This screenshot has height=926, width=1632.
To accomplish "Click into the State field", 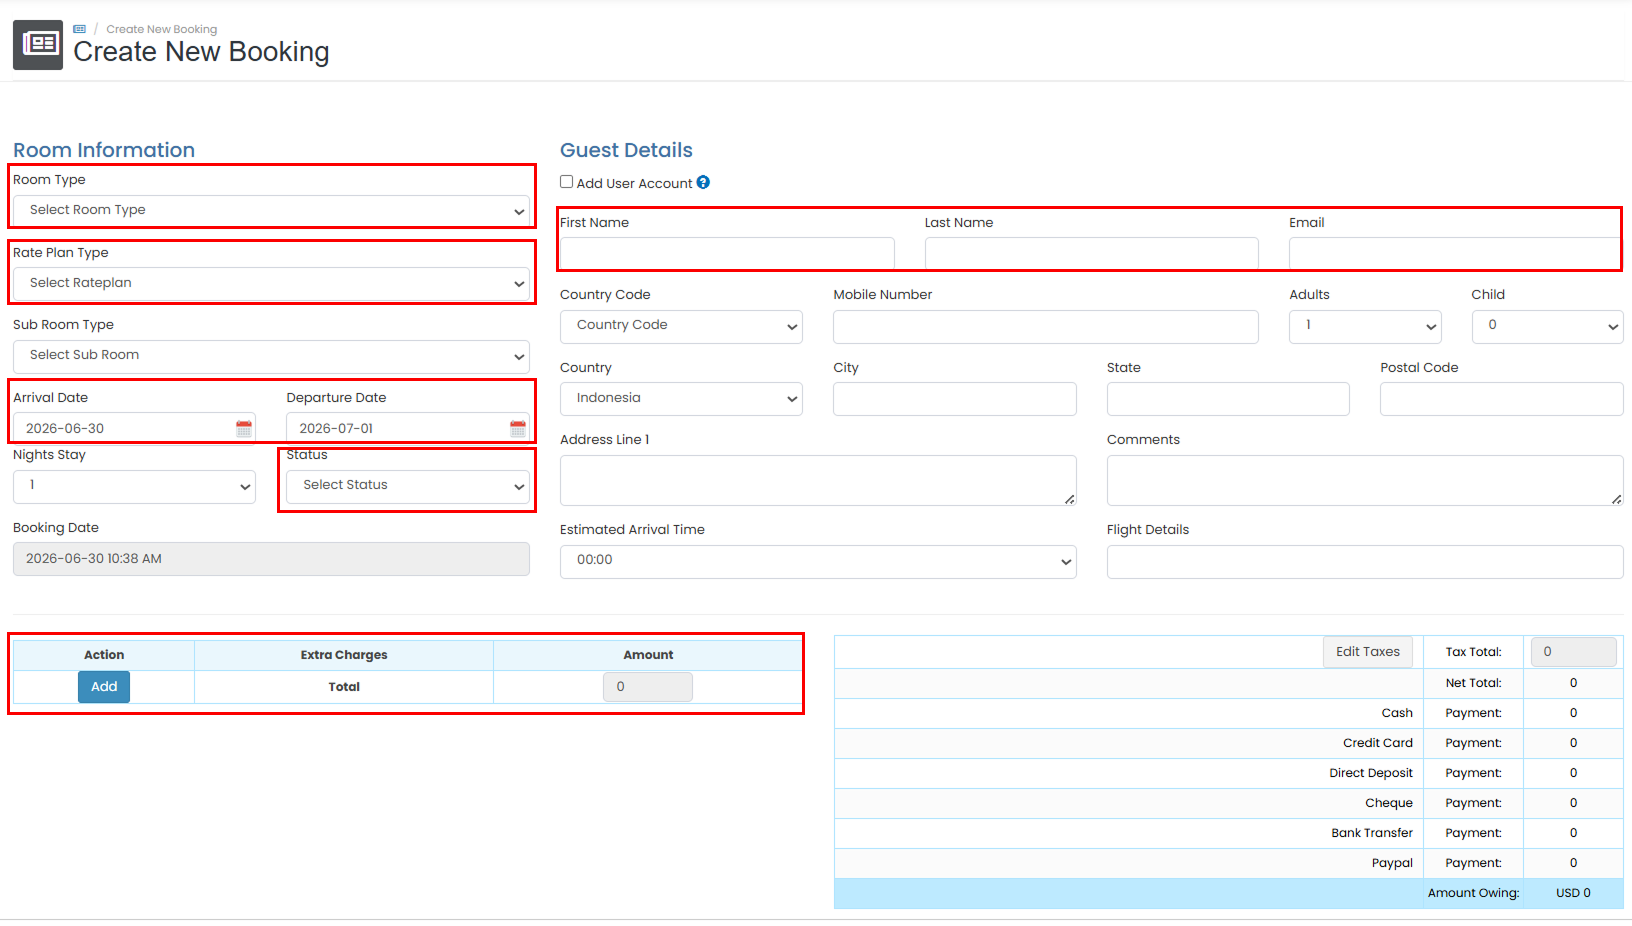I will [x=1228, y=399].
